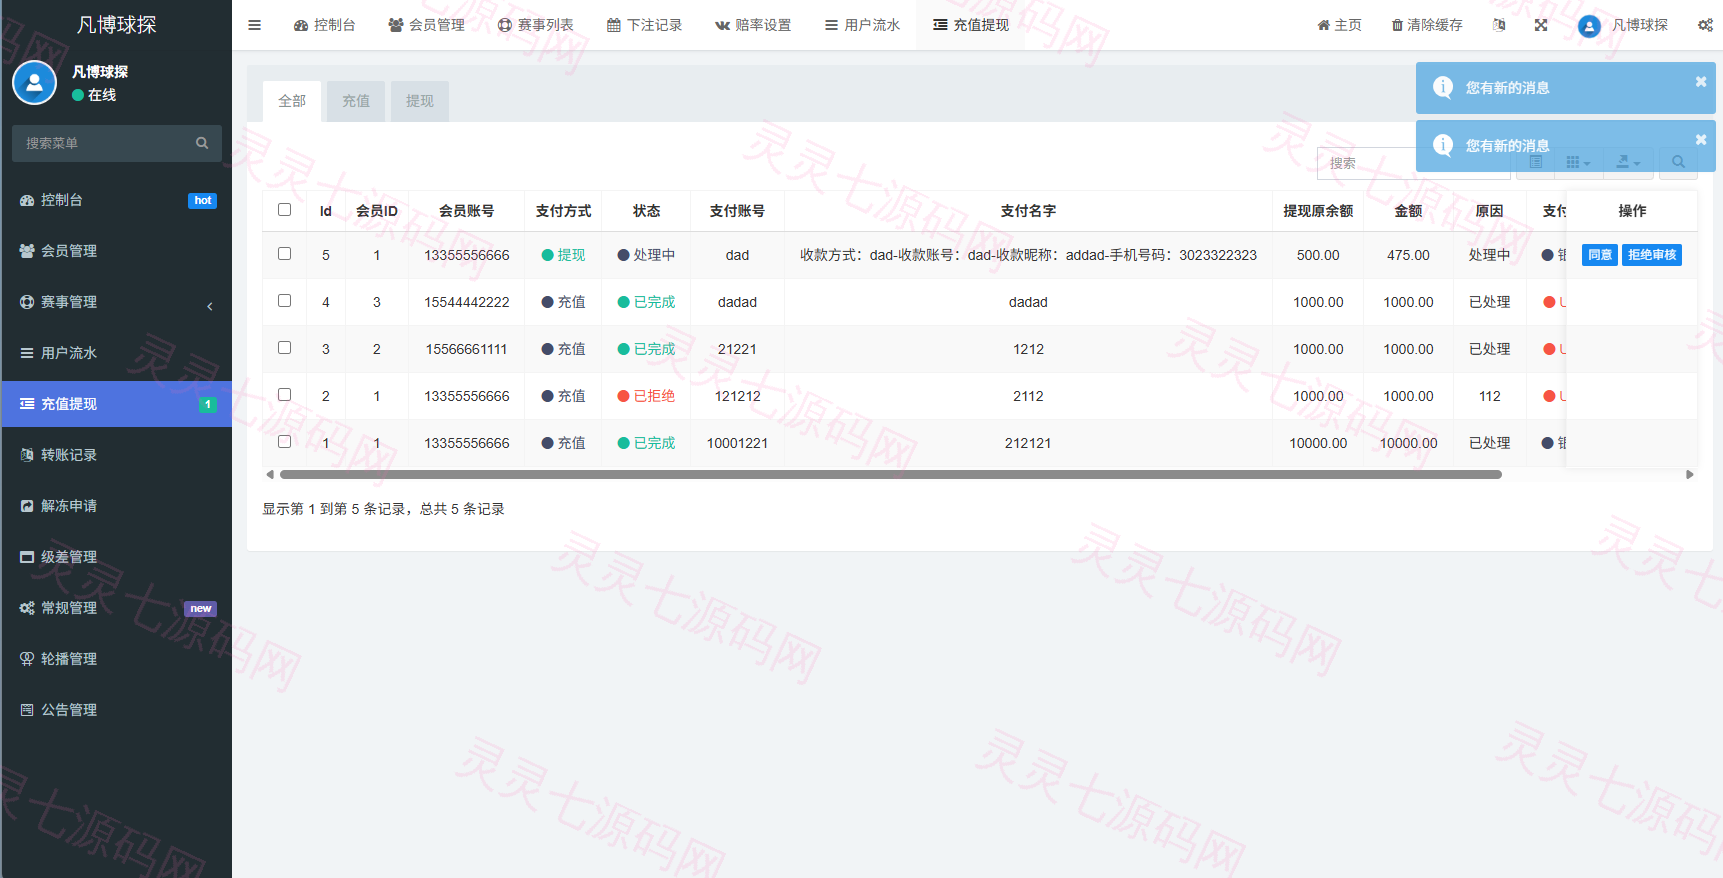Switch to the 充值 tab
This screenshot has height=878, width=1723.
(356, 101)
